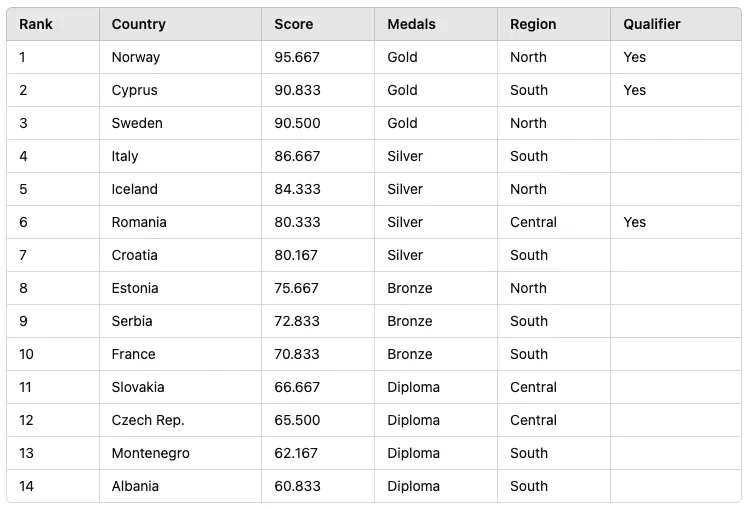This screenshot has height=510, width=748.
Task: Sort by the Country column header
Action: (x=139, y=24)
